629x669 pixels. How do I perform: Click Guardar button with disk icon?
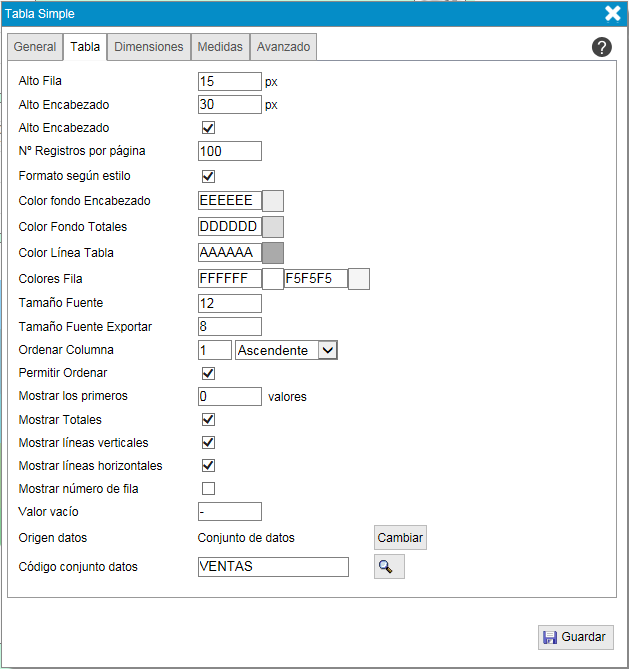576,637
